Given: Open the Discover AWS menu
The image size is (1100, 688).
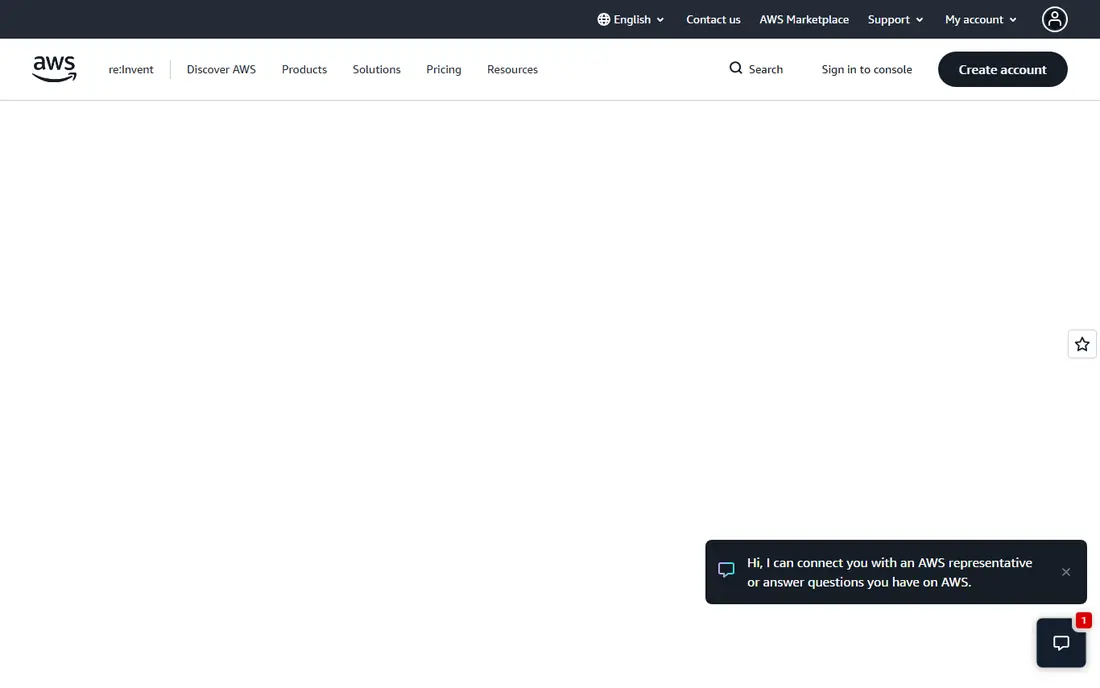Looking at the screenshot, I should (x=221, y=69).
